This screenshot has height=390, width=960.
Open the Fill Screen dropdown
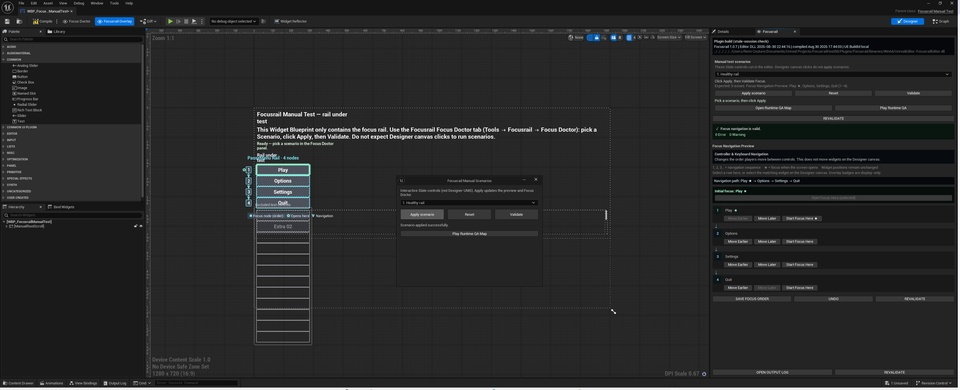click(x=695, y=37)
